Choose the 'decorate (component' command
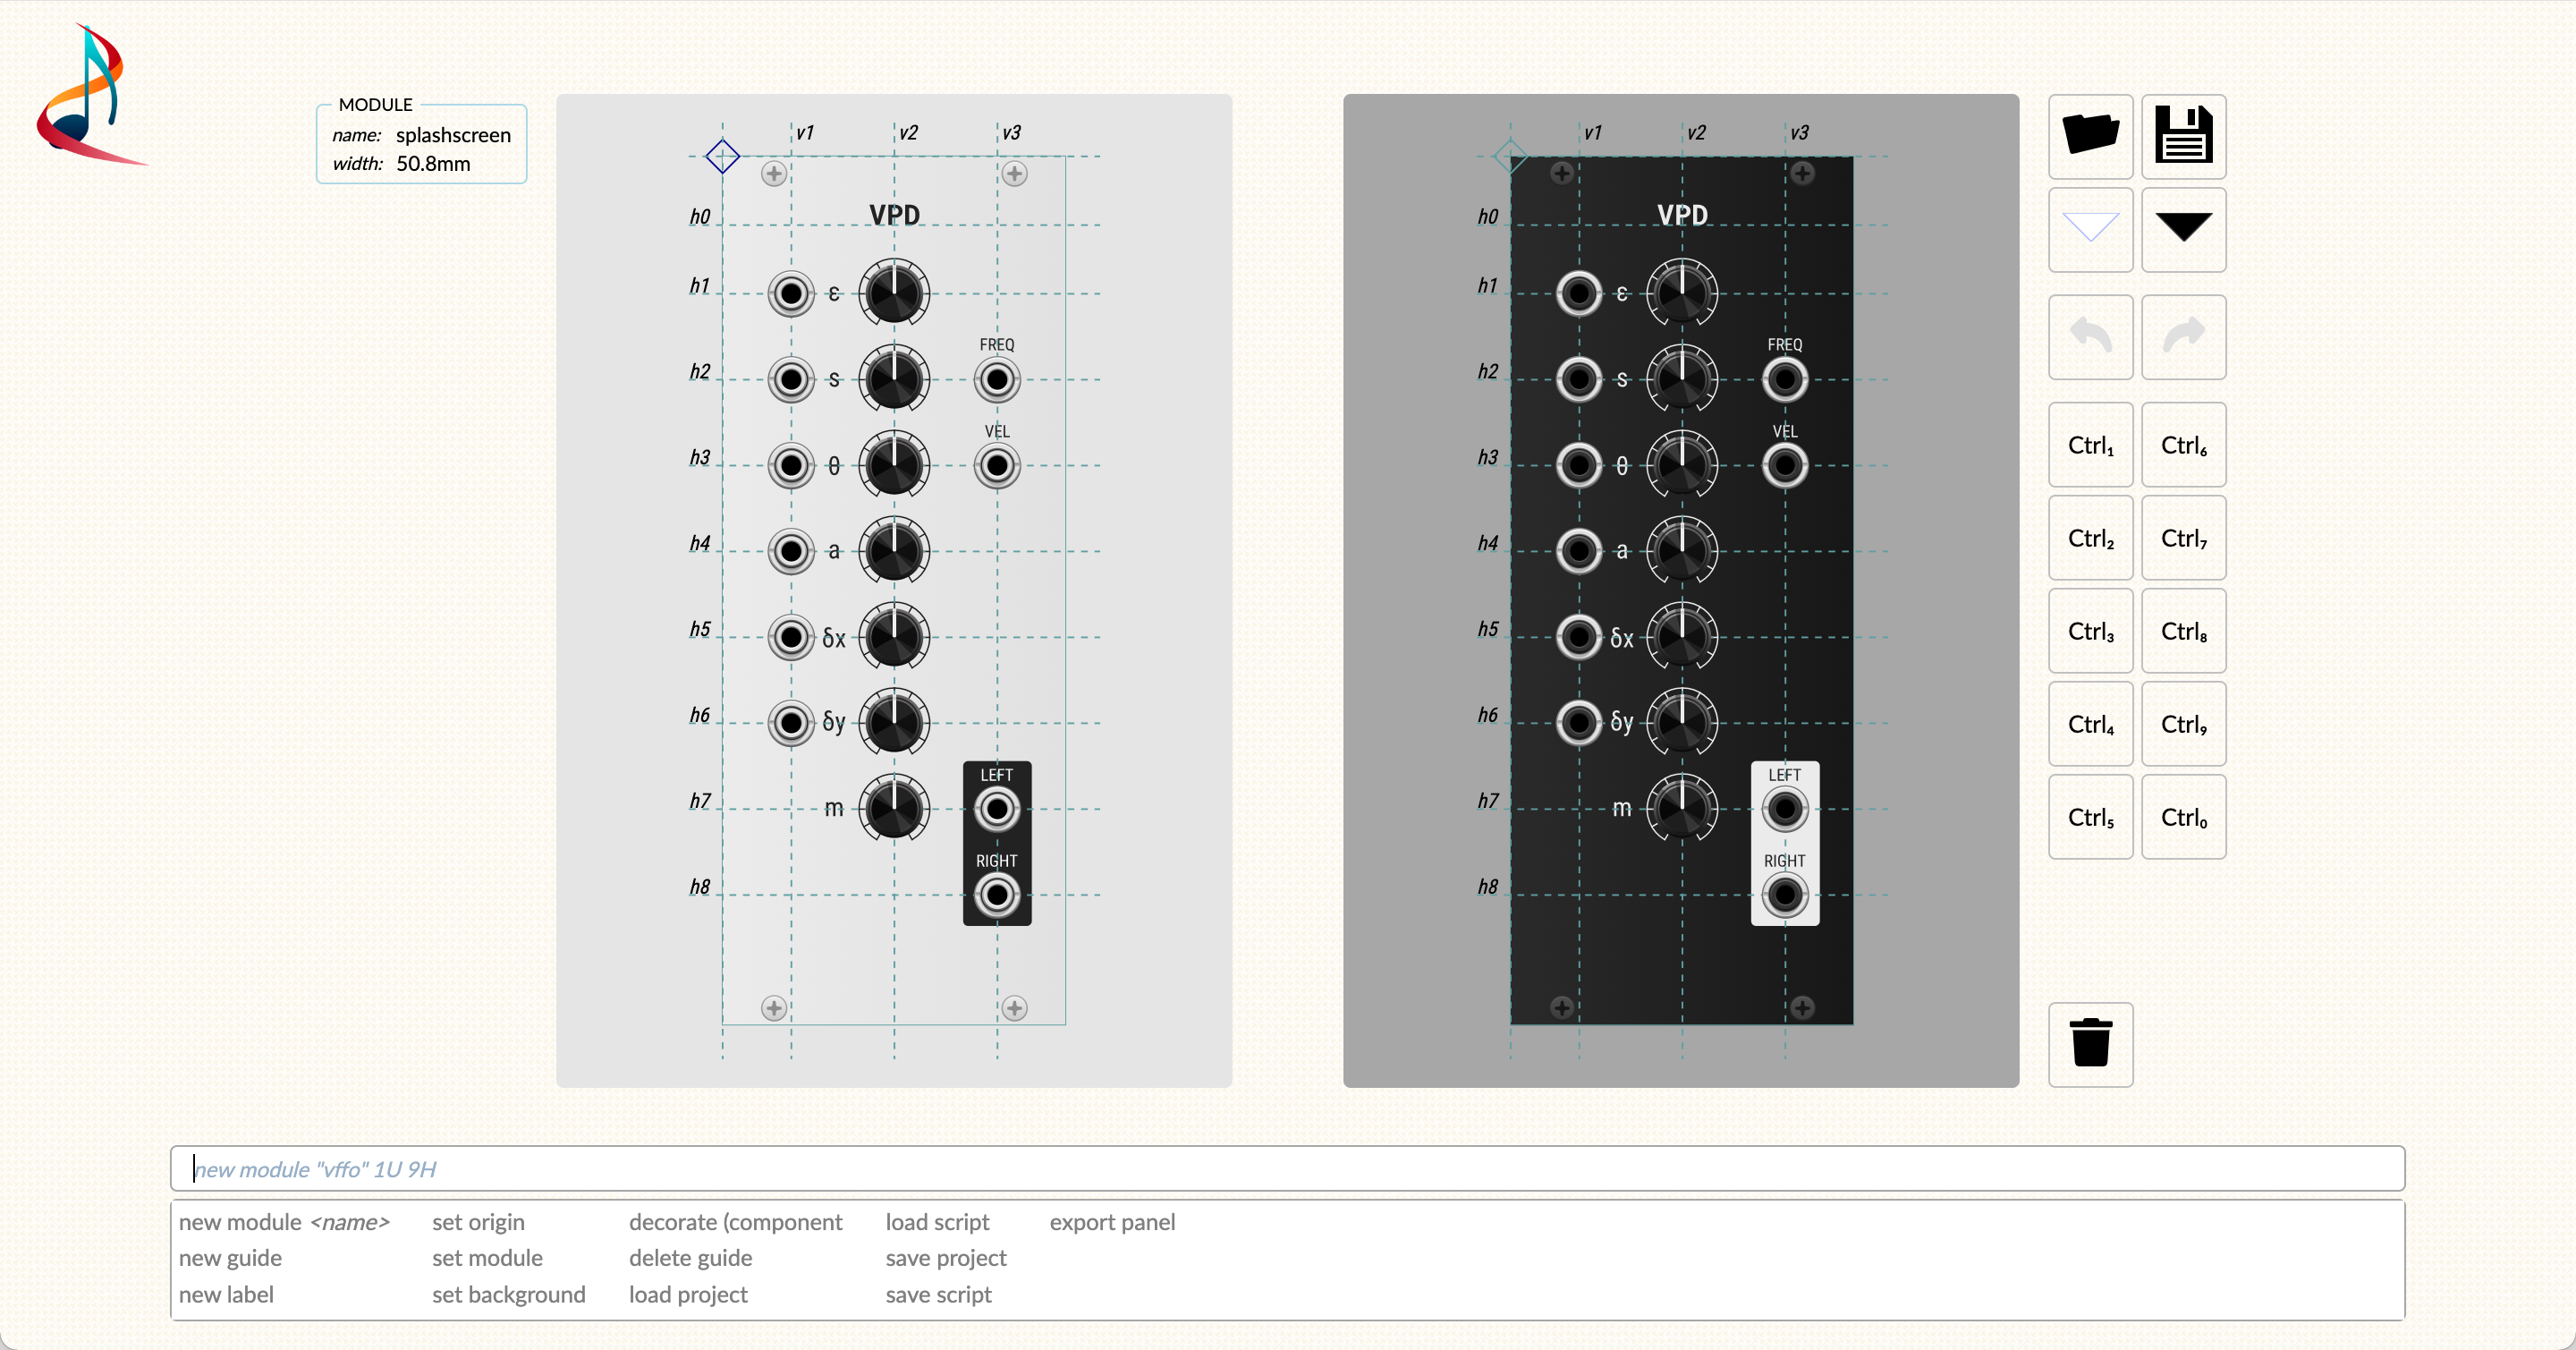This screenshot has width=2576, height=1350. pos(735,1222)
